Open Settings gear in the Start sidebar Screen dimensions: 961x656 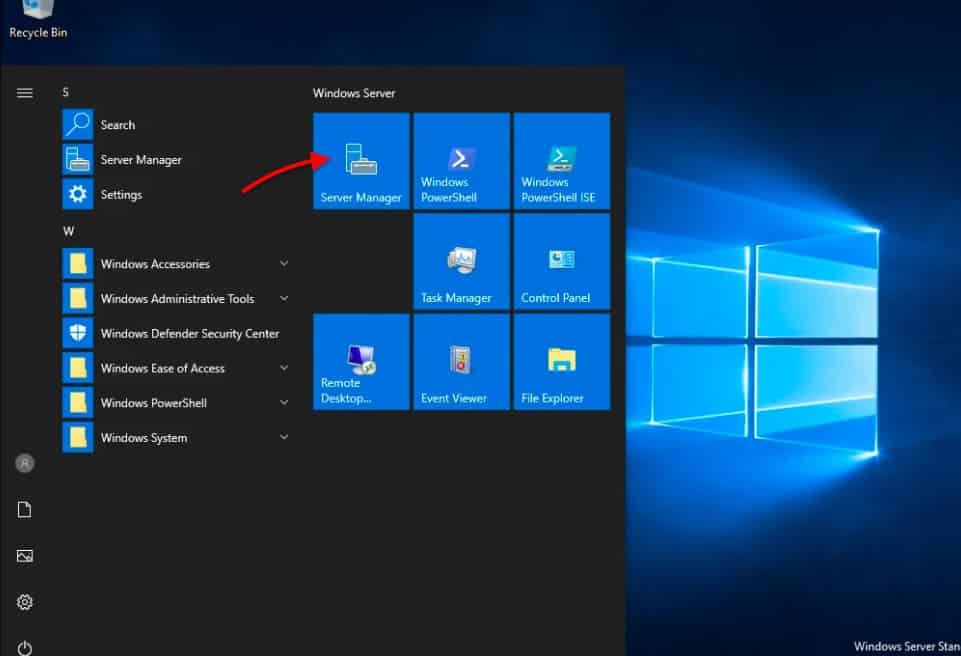25,602
